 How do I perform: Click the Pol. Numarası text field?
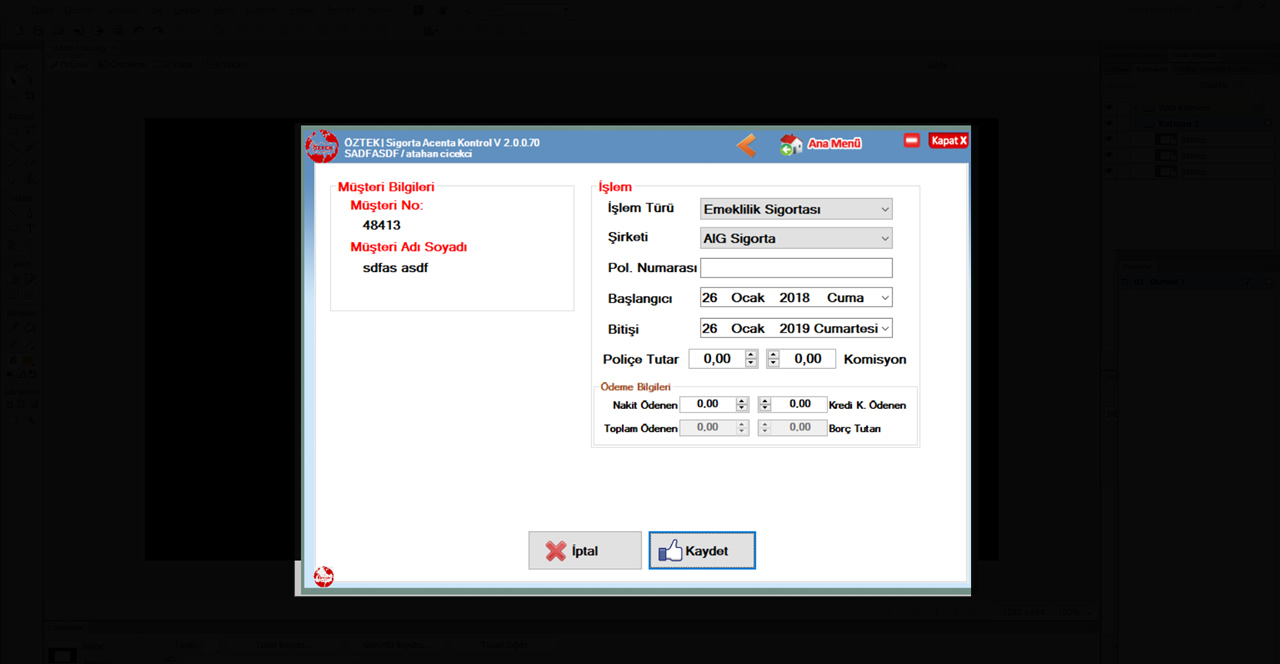tap(795, 268)
